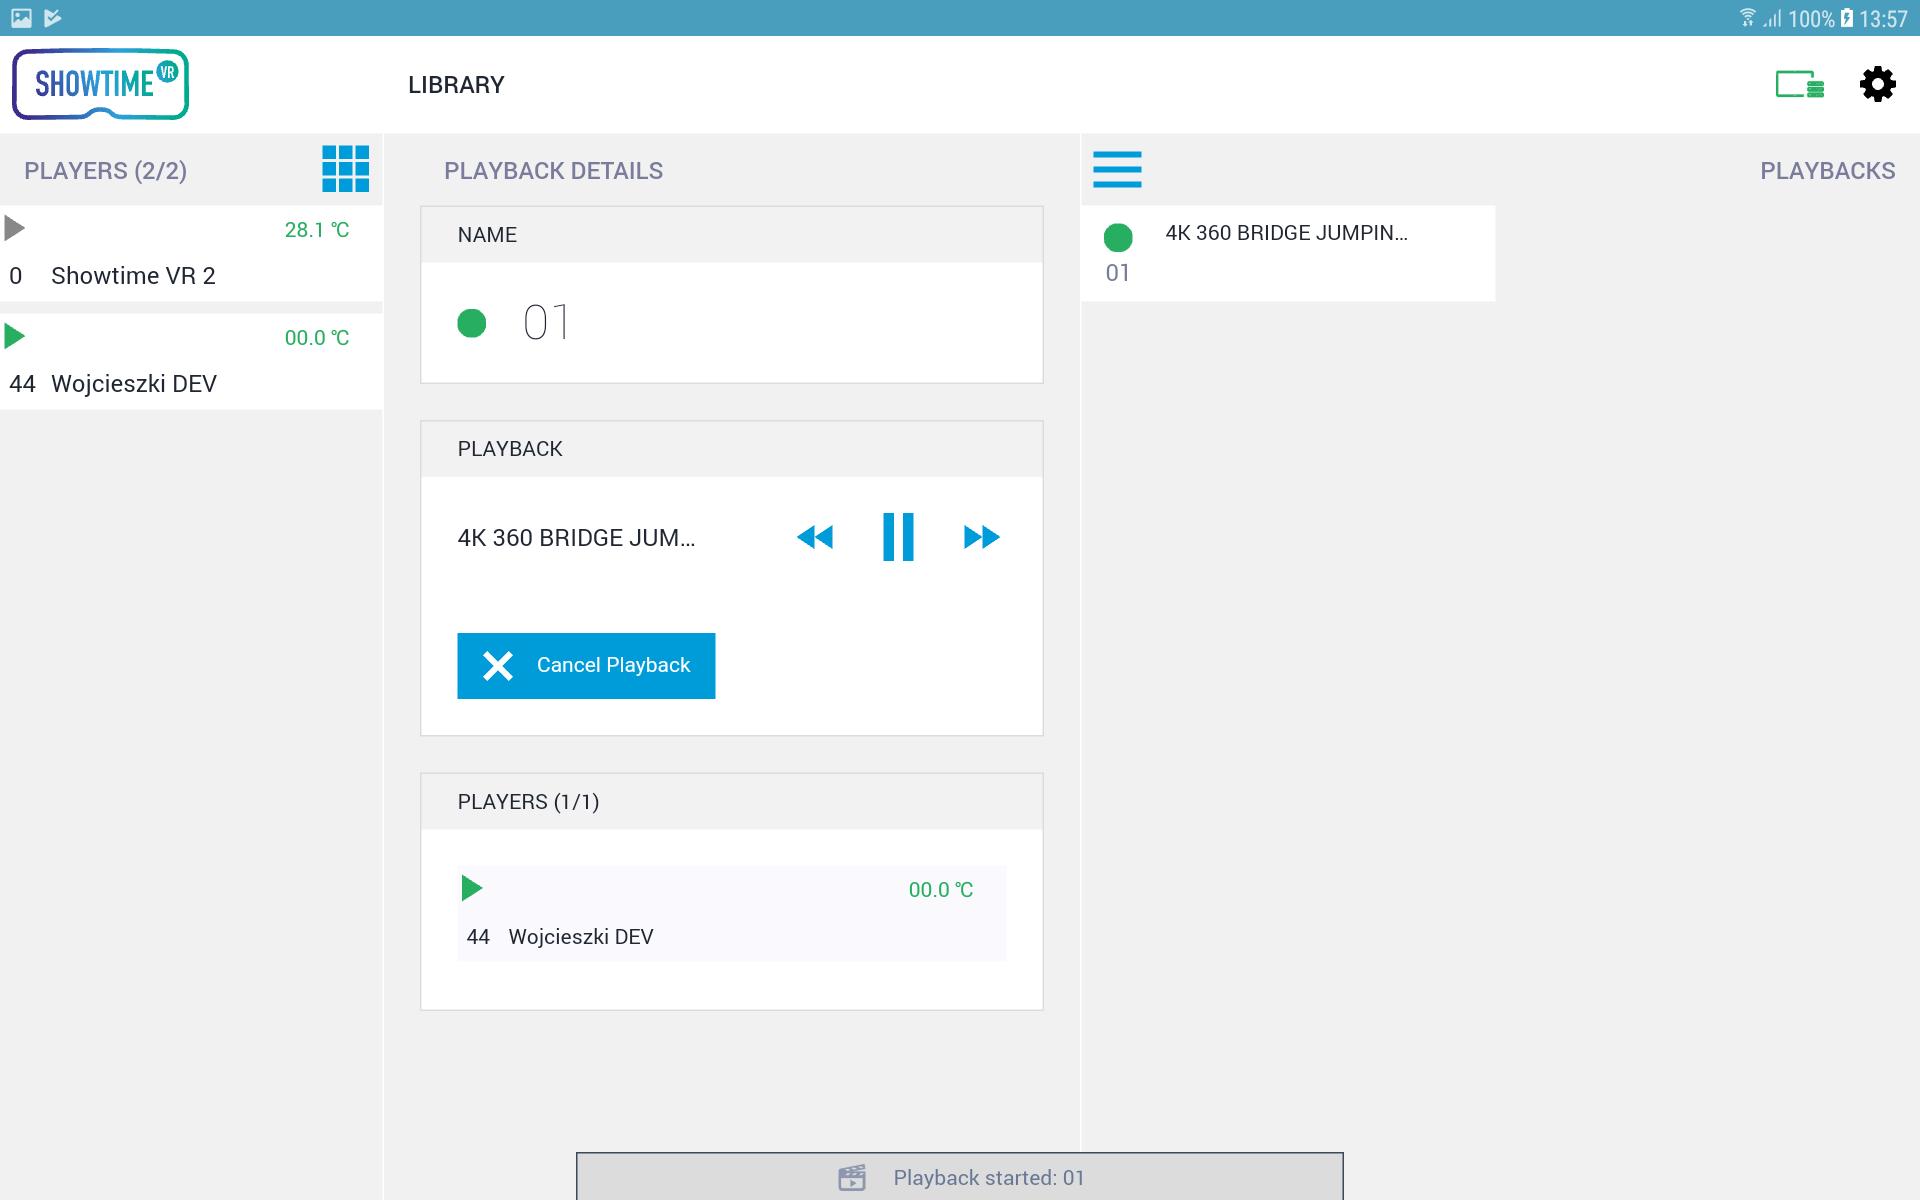Click green dot of playback 01 entry
Viewport: 1920px width, 1200px height.
point(1118,238)
